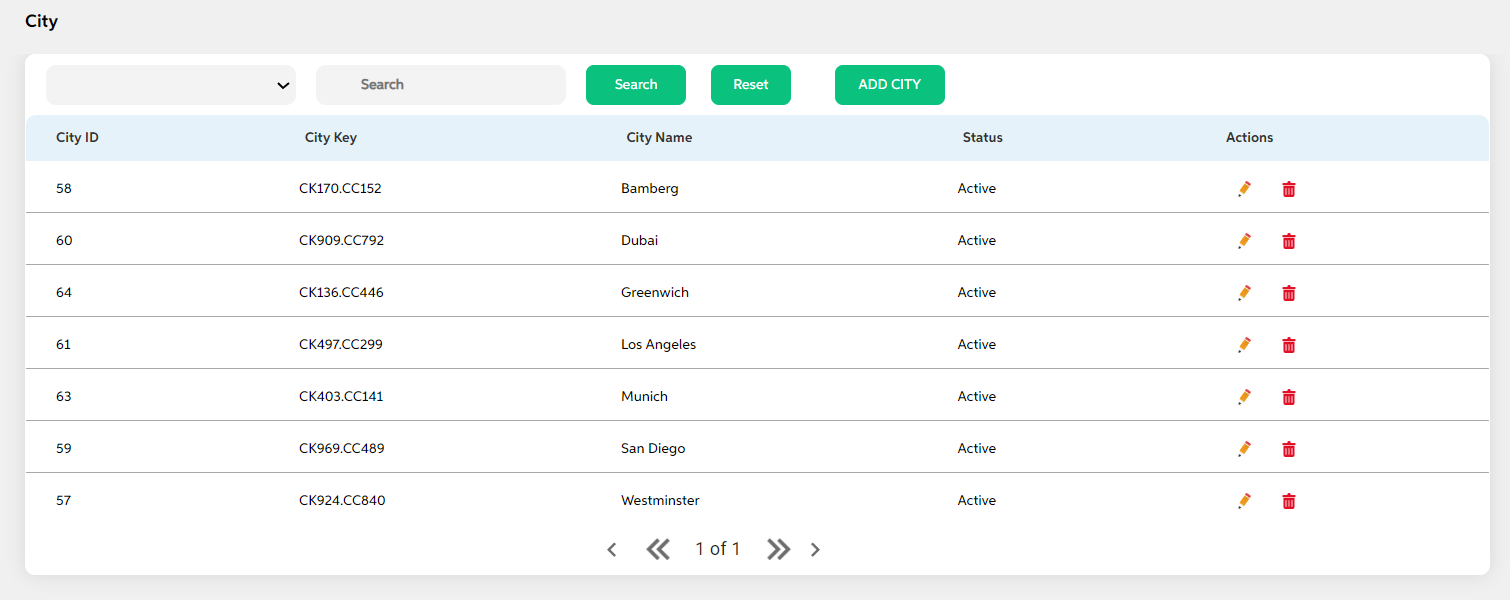Screen dimensions: 1510x600
Task: Click the City Name column header
Action: coord(659,138)
